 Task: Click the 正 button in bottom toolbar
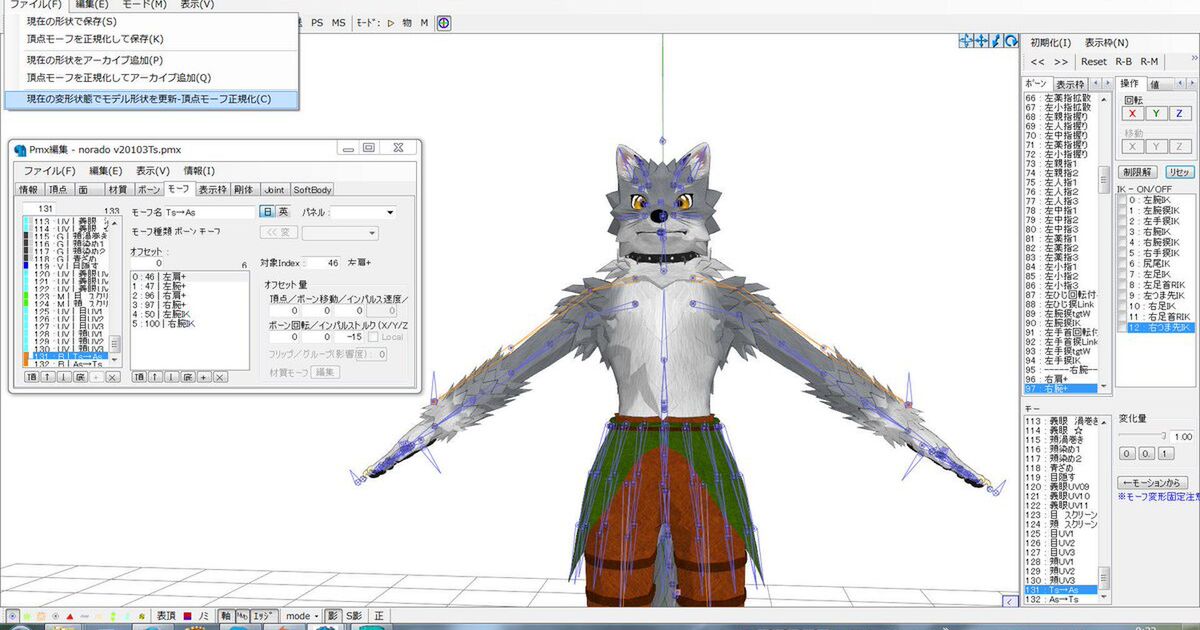pyautogui.click(x=379, y=616)
